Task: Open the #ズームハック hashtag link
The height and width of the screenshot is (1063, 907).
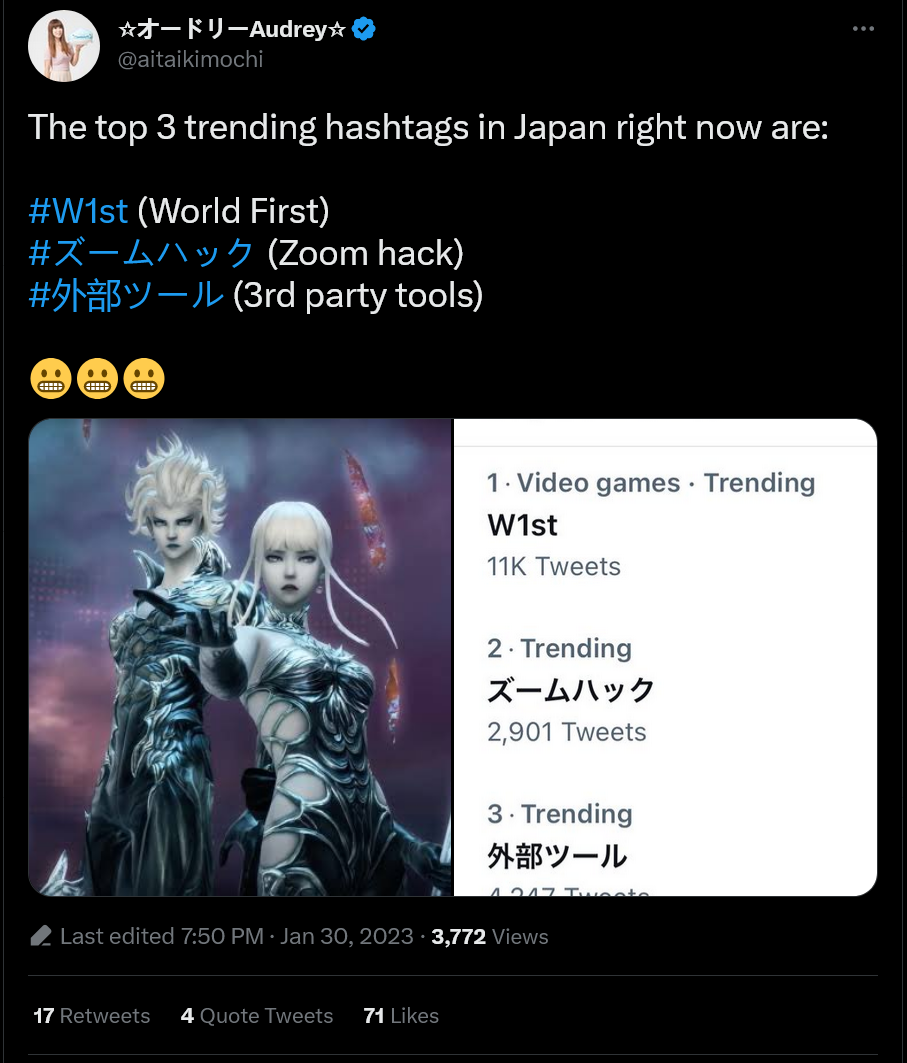Action: coord(141,253)
